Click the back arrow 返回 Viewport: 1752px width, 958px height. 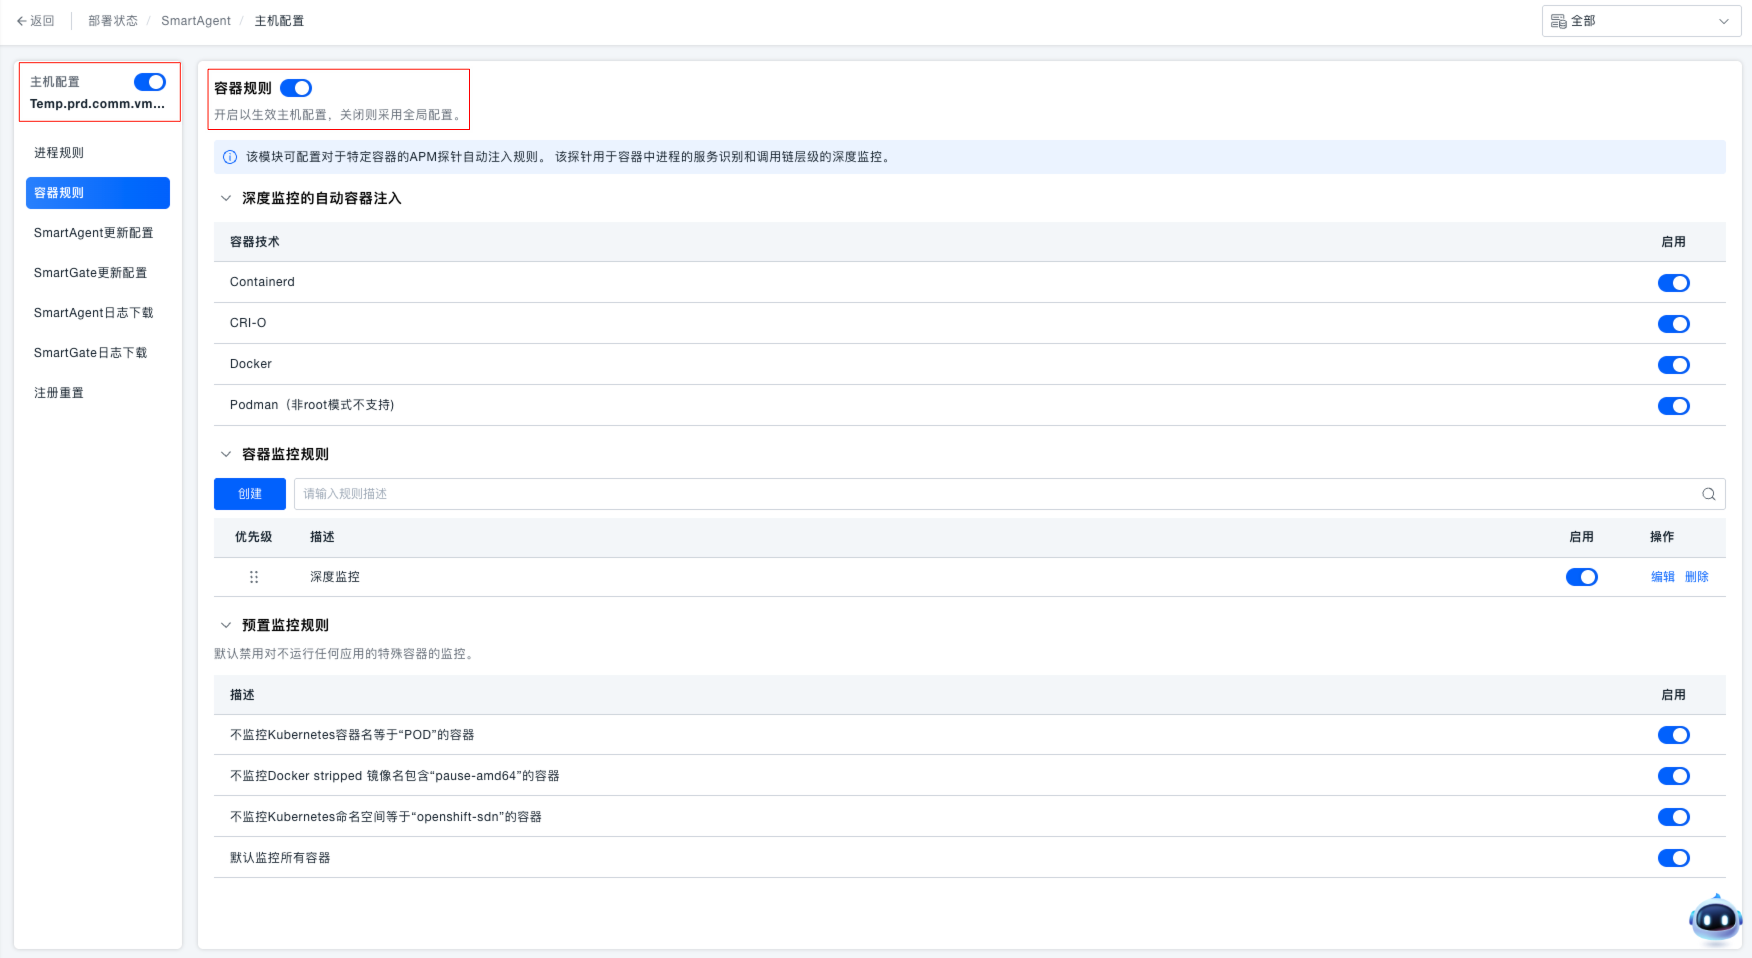[x=35, y=21]
